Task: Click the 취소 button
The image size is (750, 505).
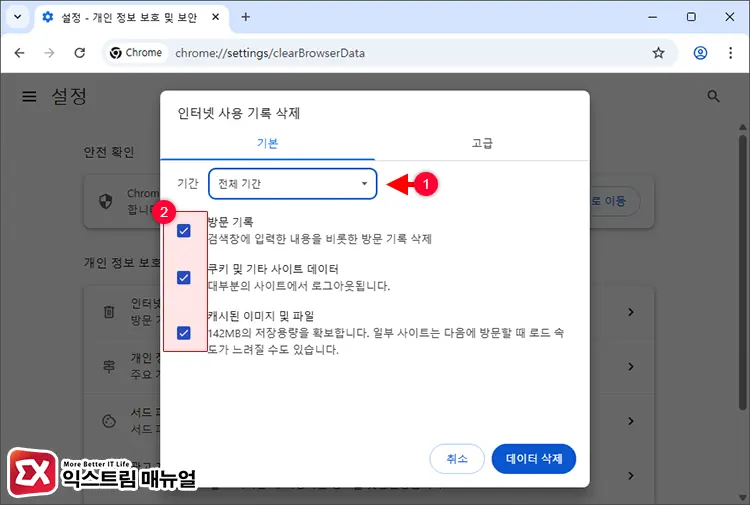Action: coord(457,459)
